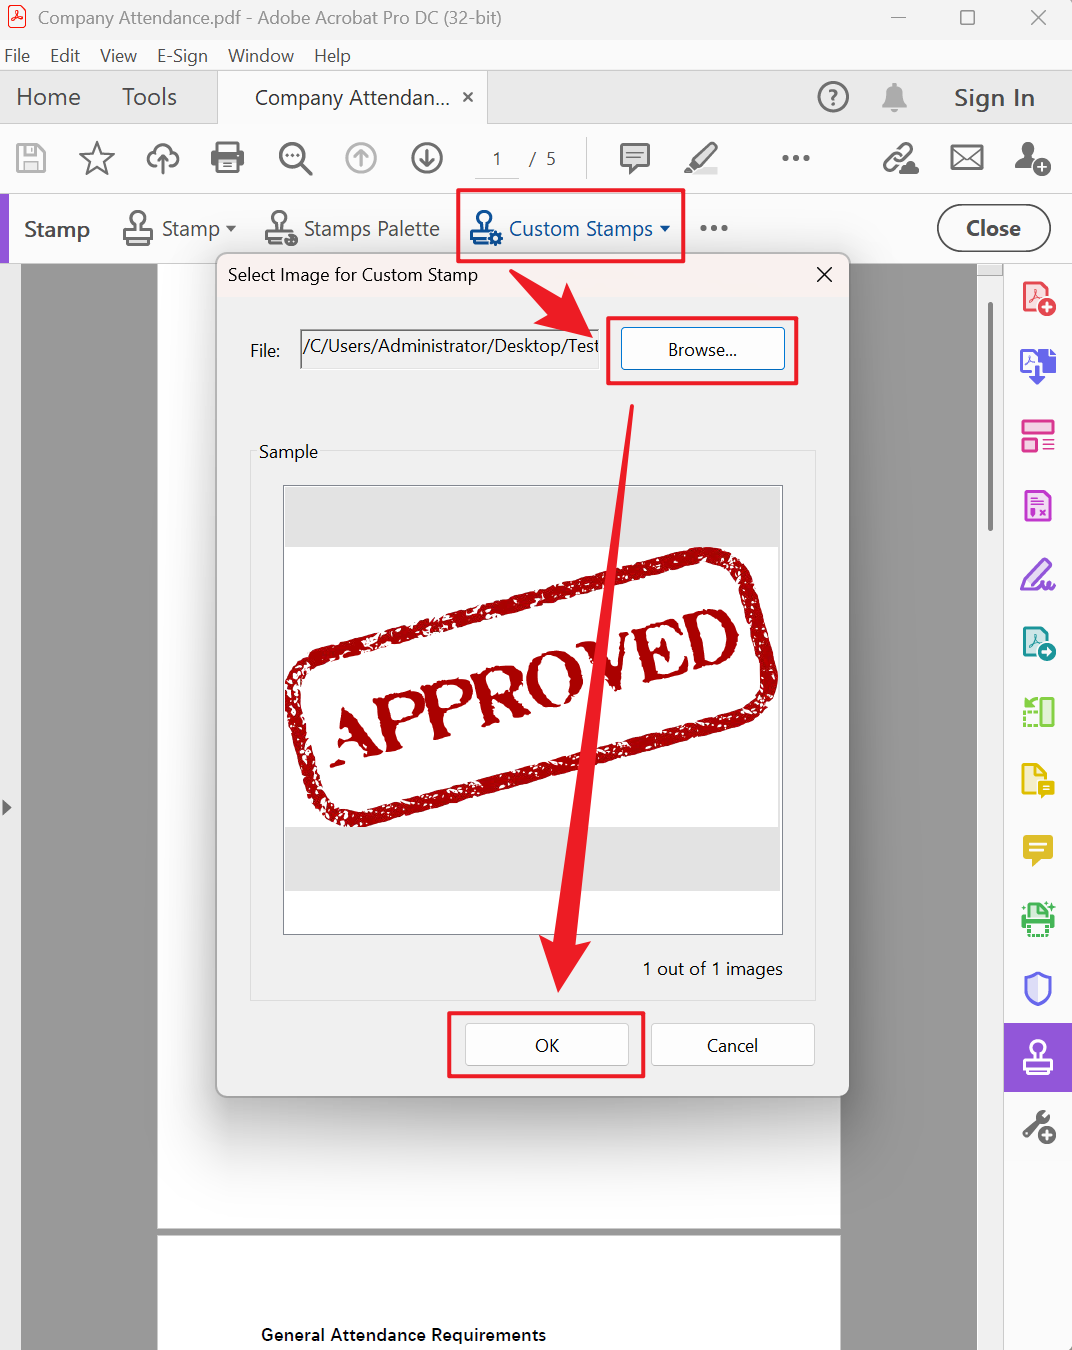Open notifications bell

click(x=894, y=97)
